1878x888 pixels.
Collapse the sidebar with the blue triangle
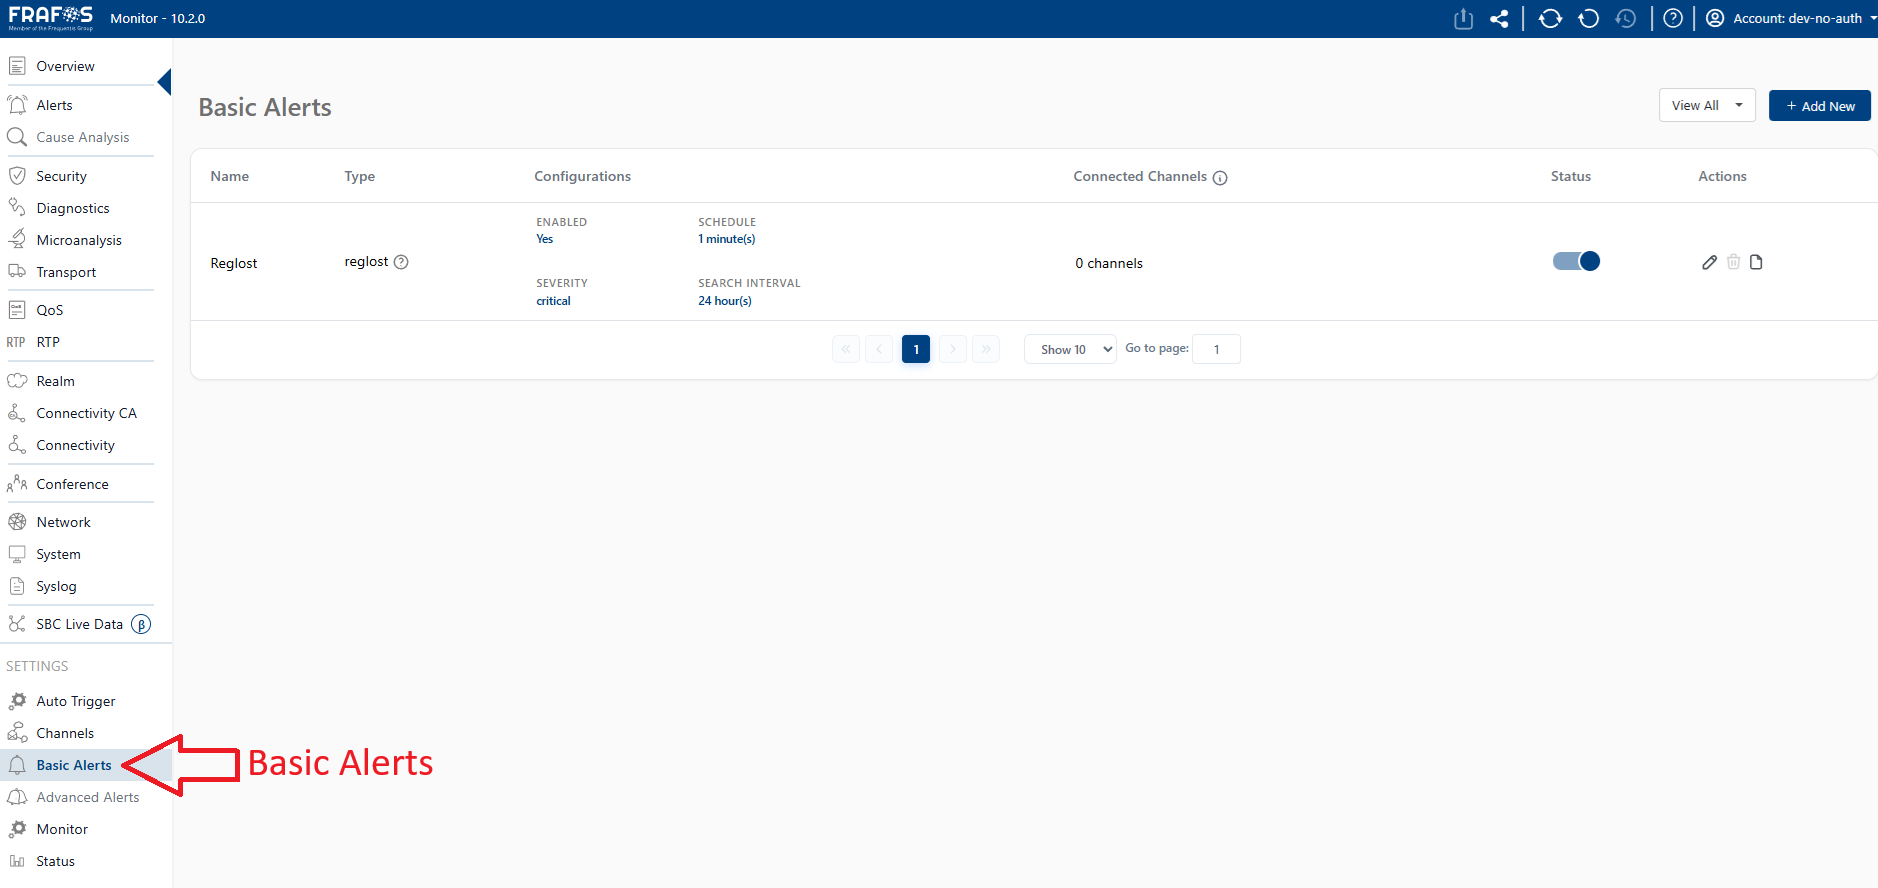click(165, 82)
